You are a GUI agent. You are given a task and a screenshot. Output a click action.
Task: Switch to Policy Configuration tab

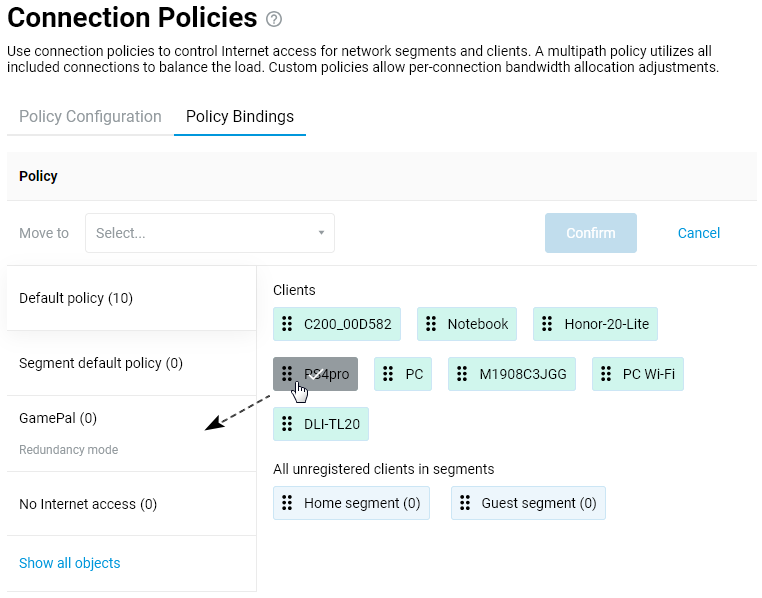90,117
